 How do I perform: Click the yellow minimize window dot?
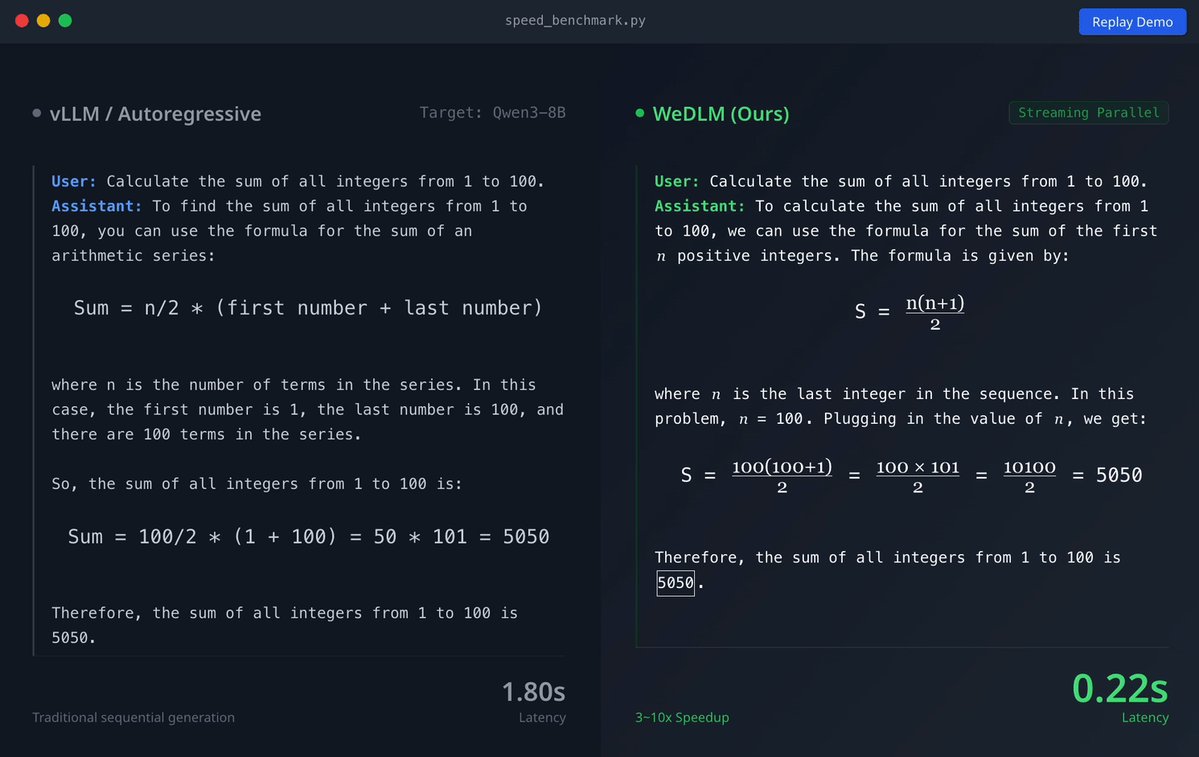[43, 21]
